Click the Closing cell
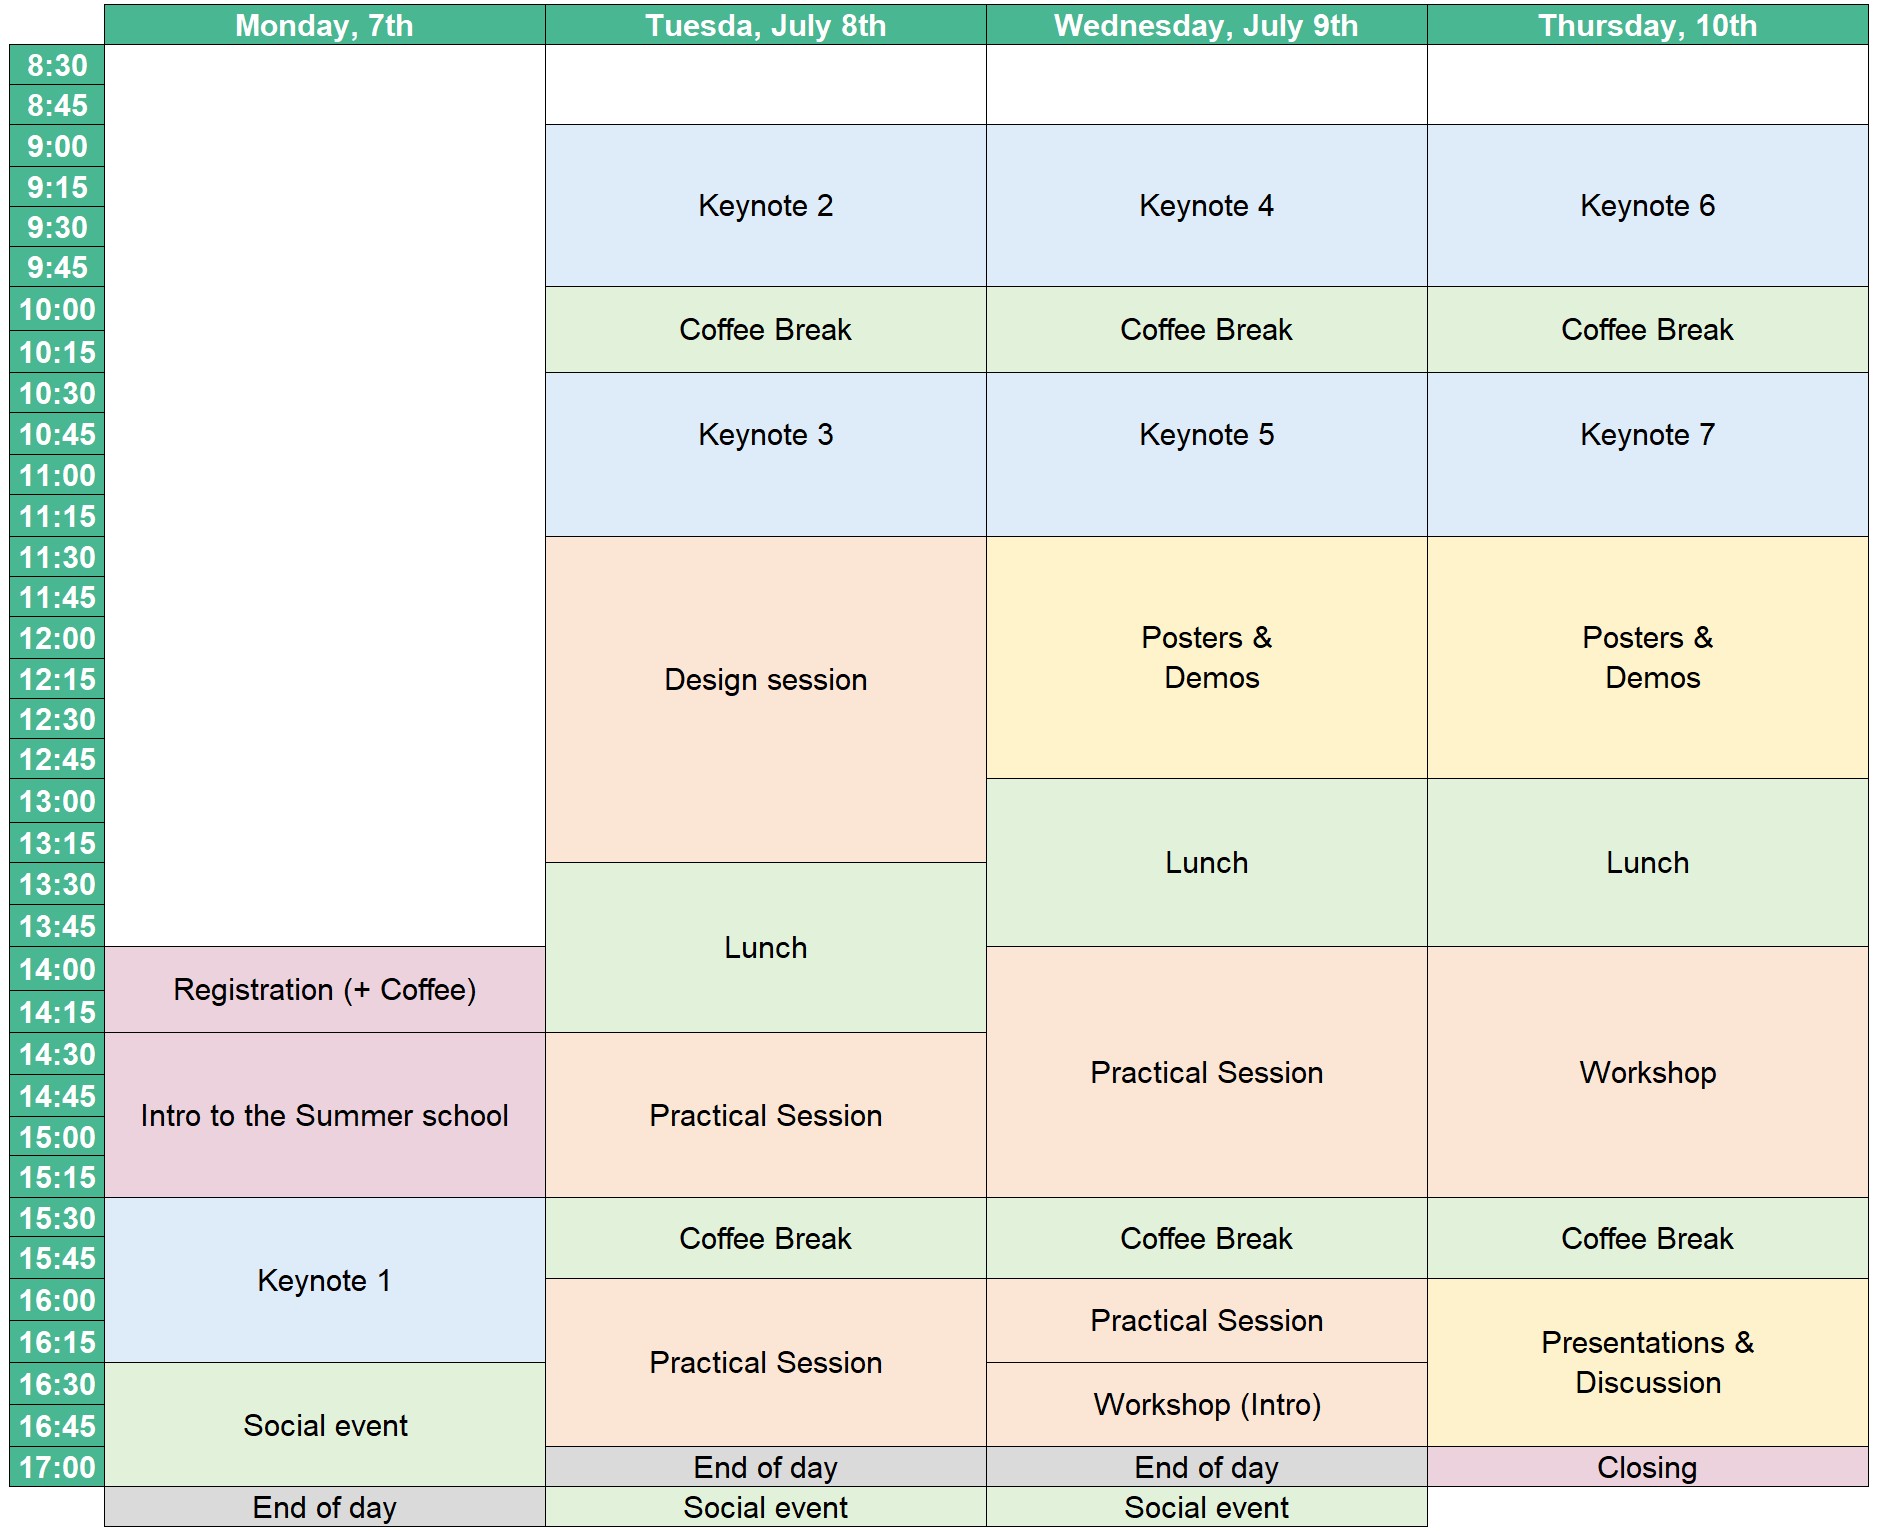The height and width of the screenshot is (1531, 1879). (x=1648, y=1467)
